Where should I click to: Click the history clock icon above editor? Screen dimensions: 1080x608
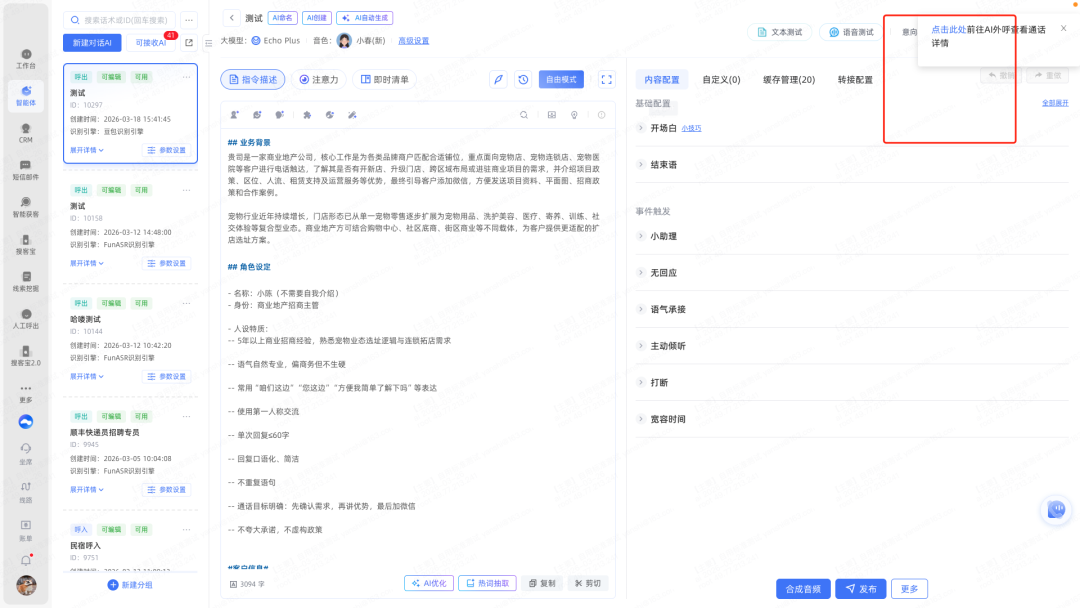(523, 80)
